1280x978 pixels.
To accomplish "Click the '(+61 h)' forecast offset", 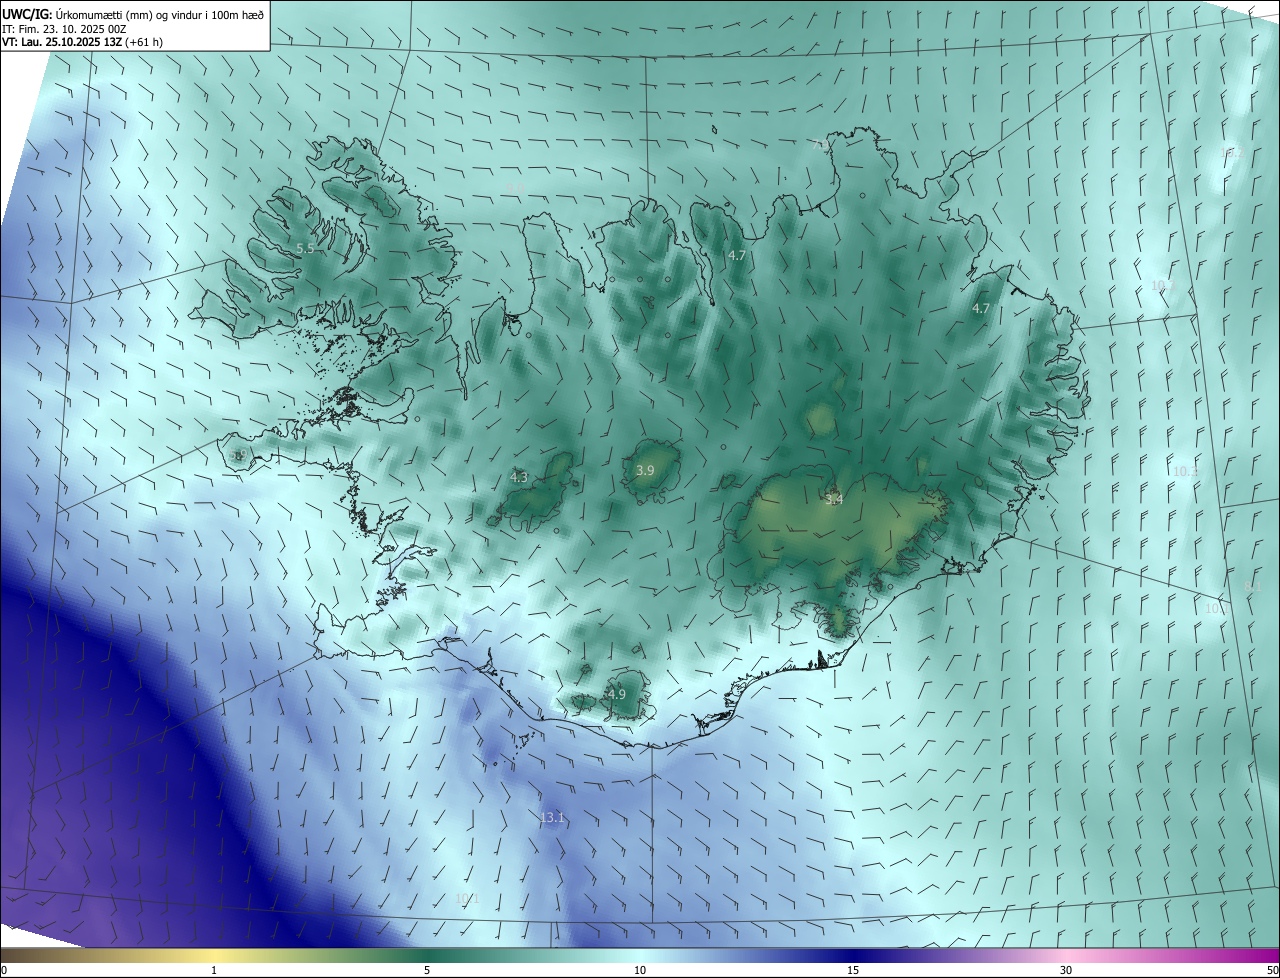I will tap(144, 42).
